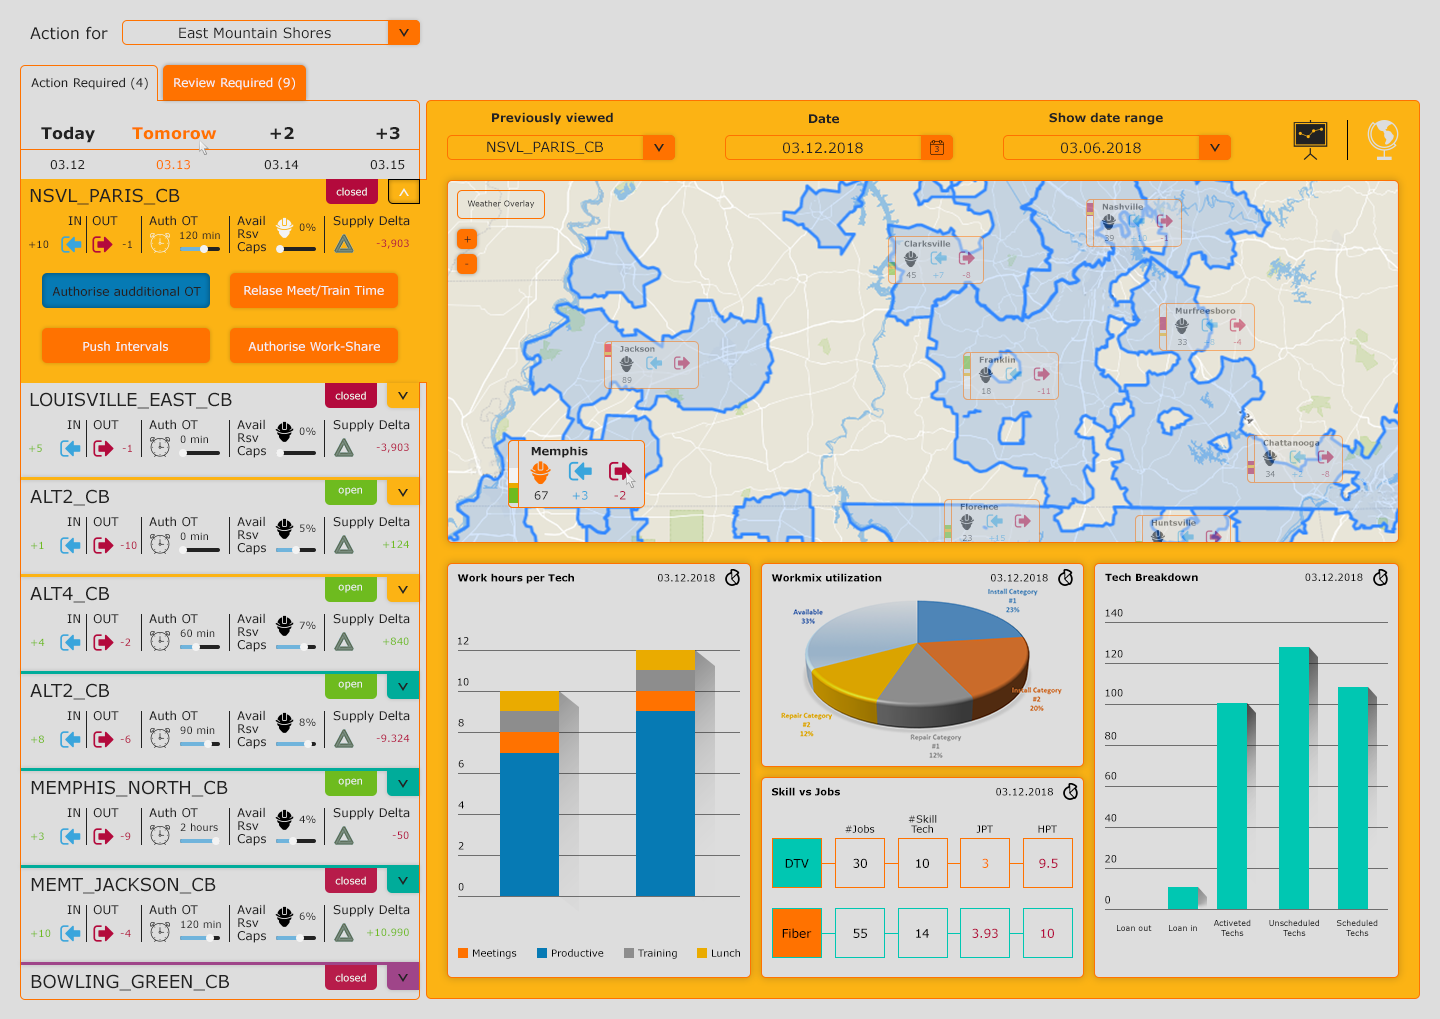Click NSVL_PARIS_CB IN arrow icon
Image resolution: width=1440 pixels, height=1019 pixels.
coord(71,244)
